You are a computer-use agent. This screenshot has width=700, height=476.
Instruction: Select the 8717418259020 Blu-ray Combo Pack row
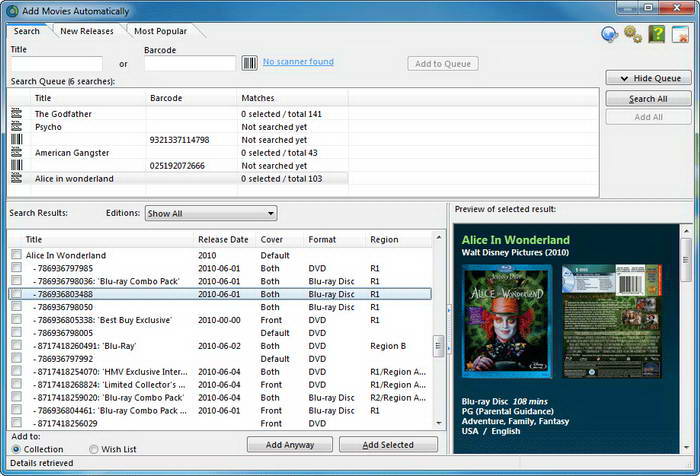tap(220, 397)
